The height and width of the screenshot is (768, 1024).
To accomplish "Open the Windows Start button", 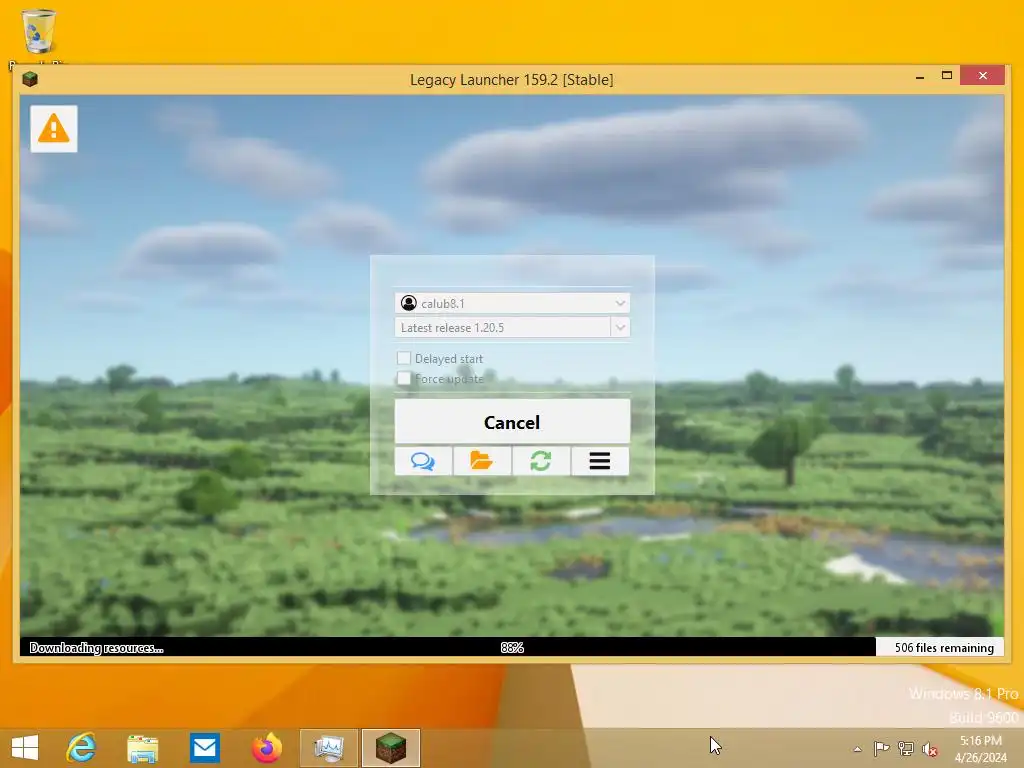I will [x=25, y=748].
